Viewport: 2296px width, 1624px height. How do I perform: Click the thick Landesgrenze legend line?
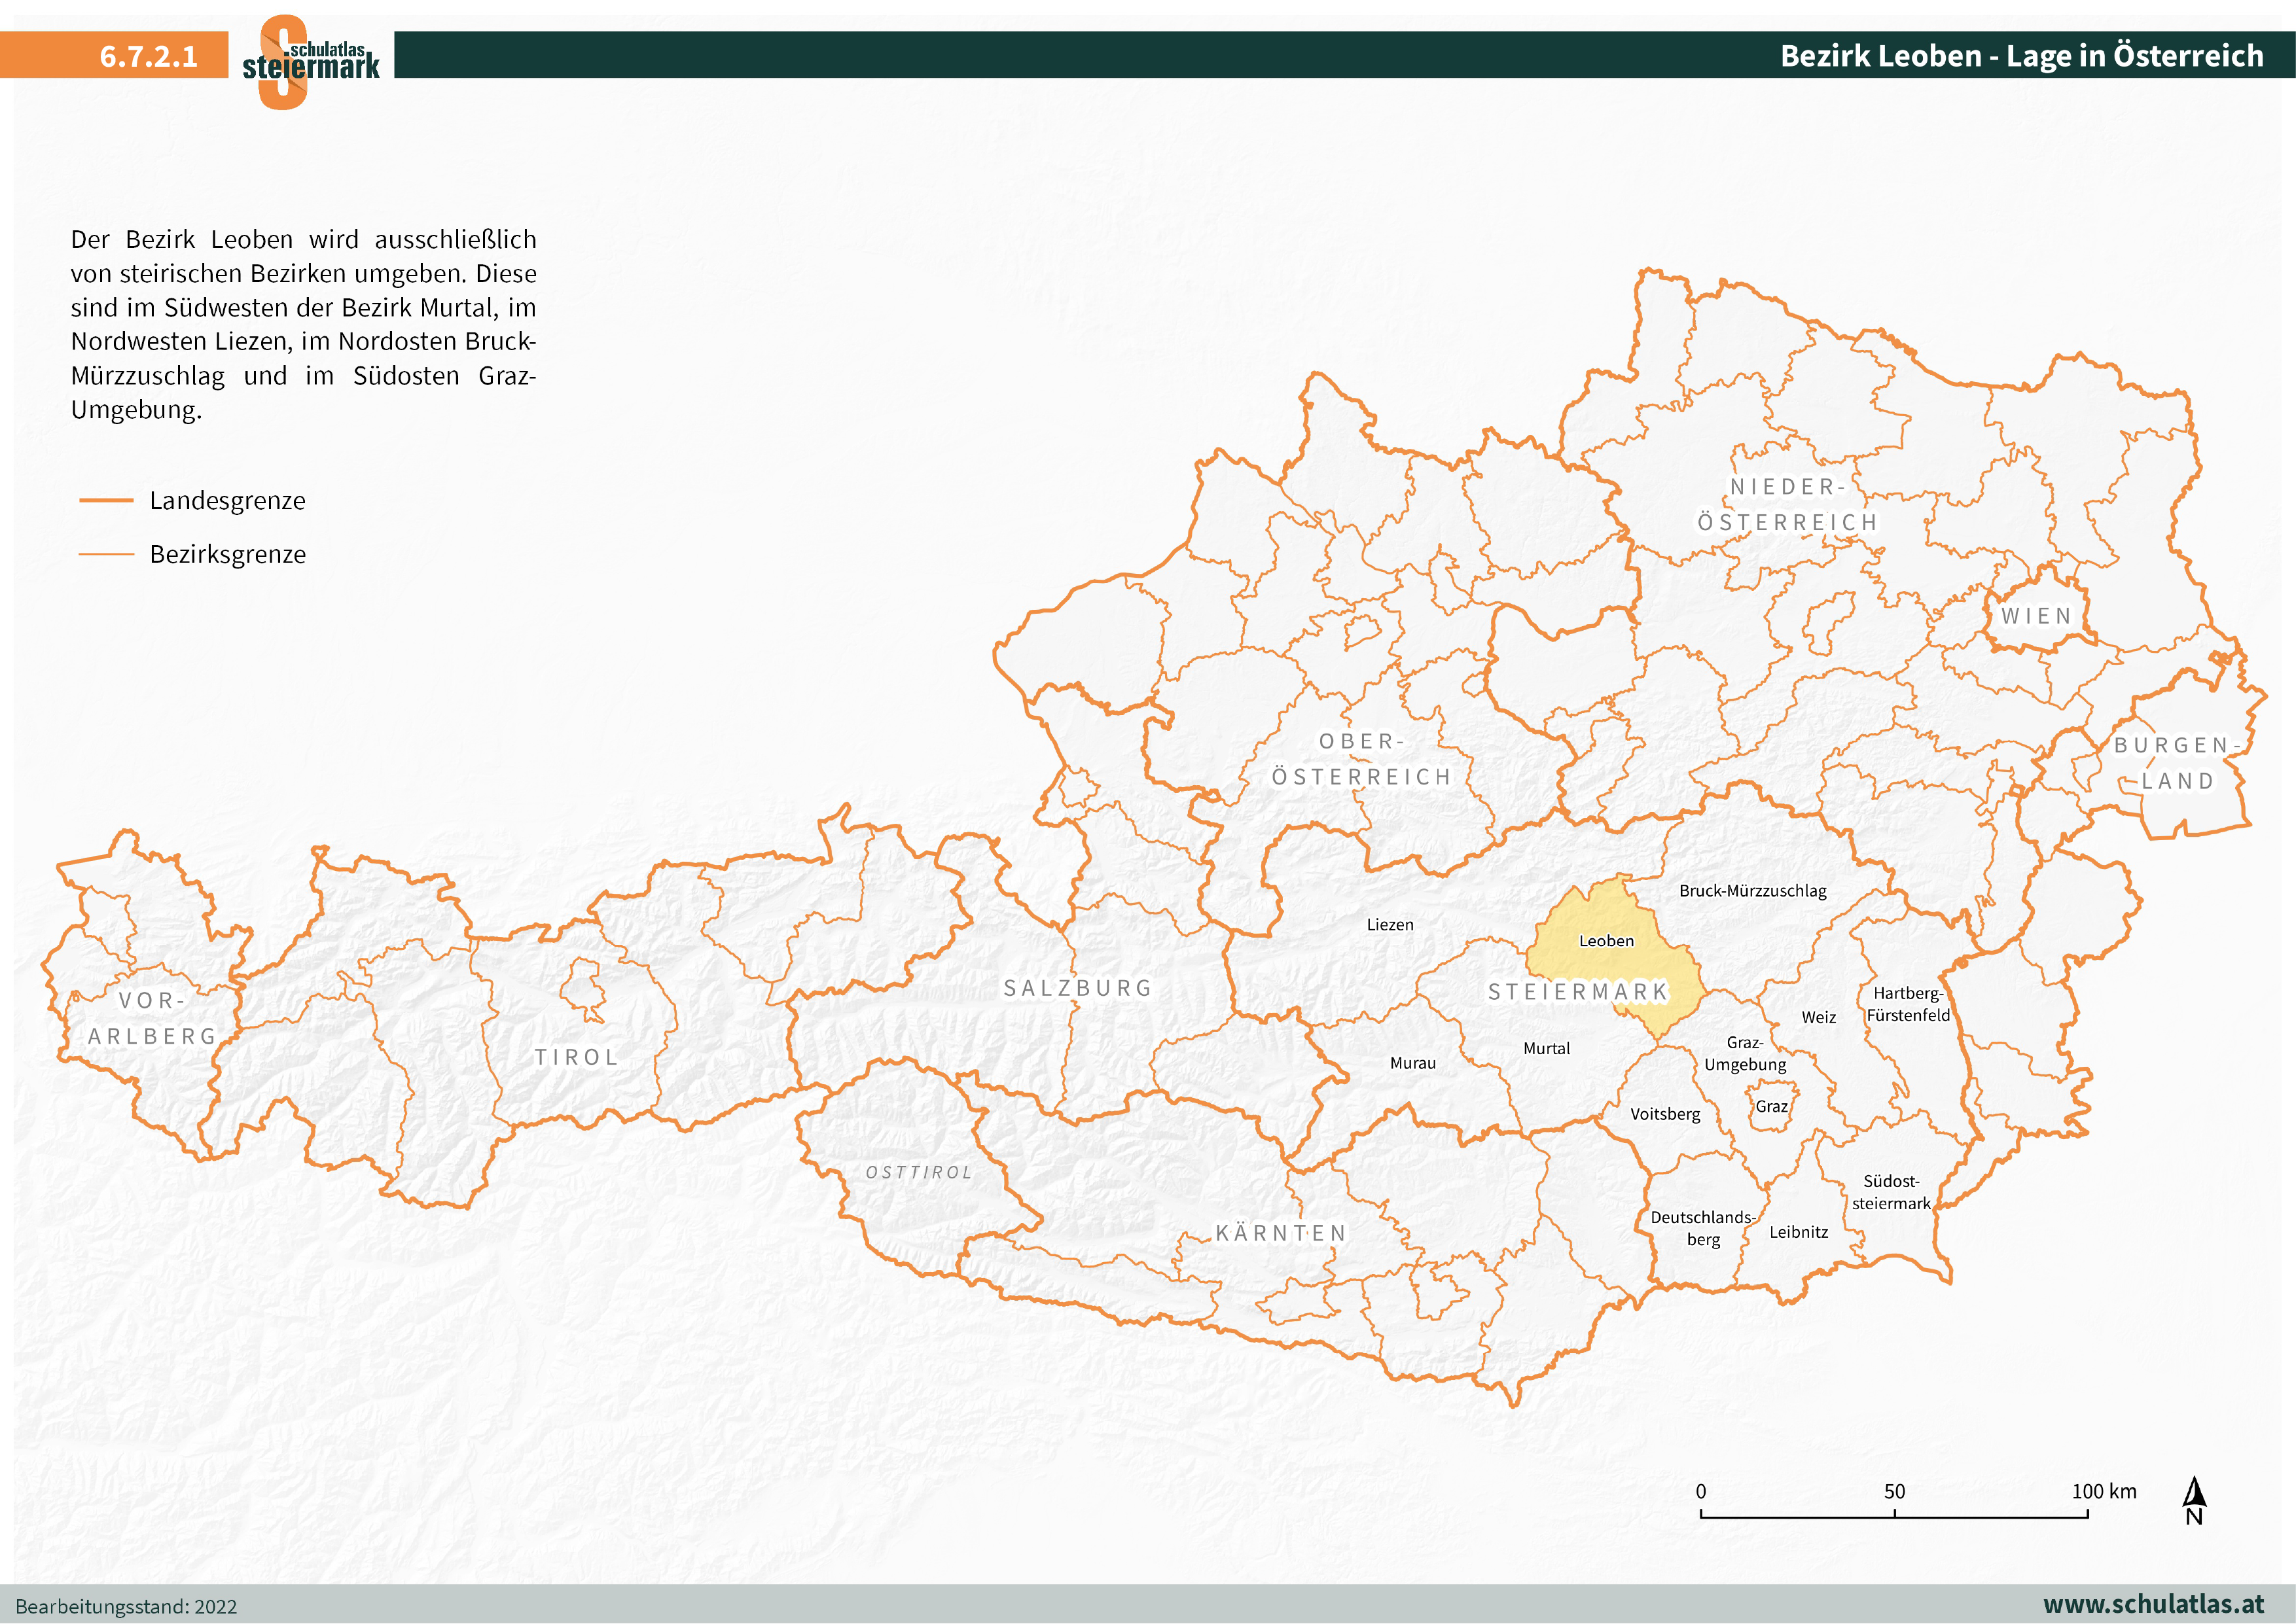point(106,500)
